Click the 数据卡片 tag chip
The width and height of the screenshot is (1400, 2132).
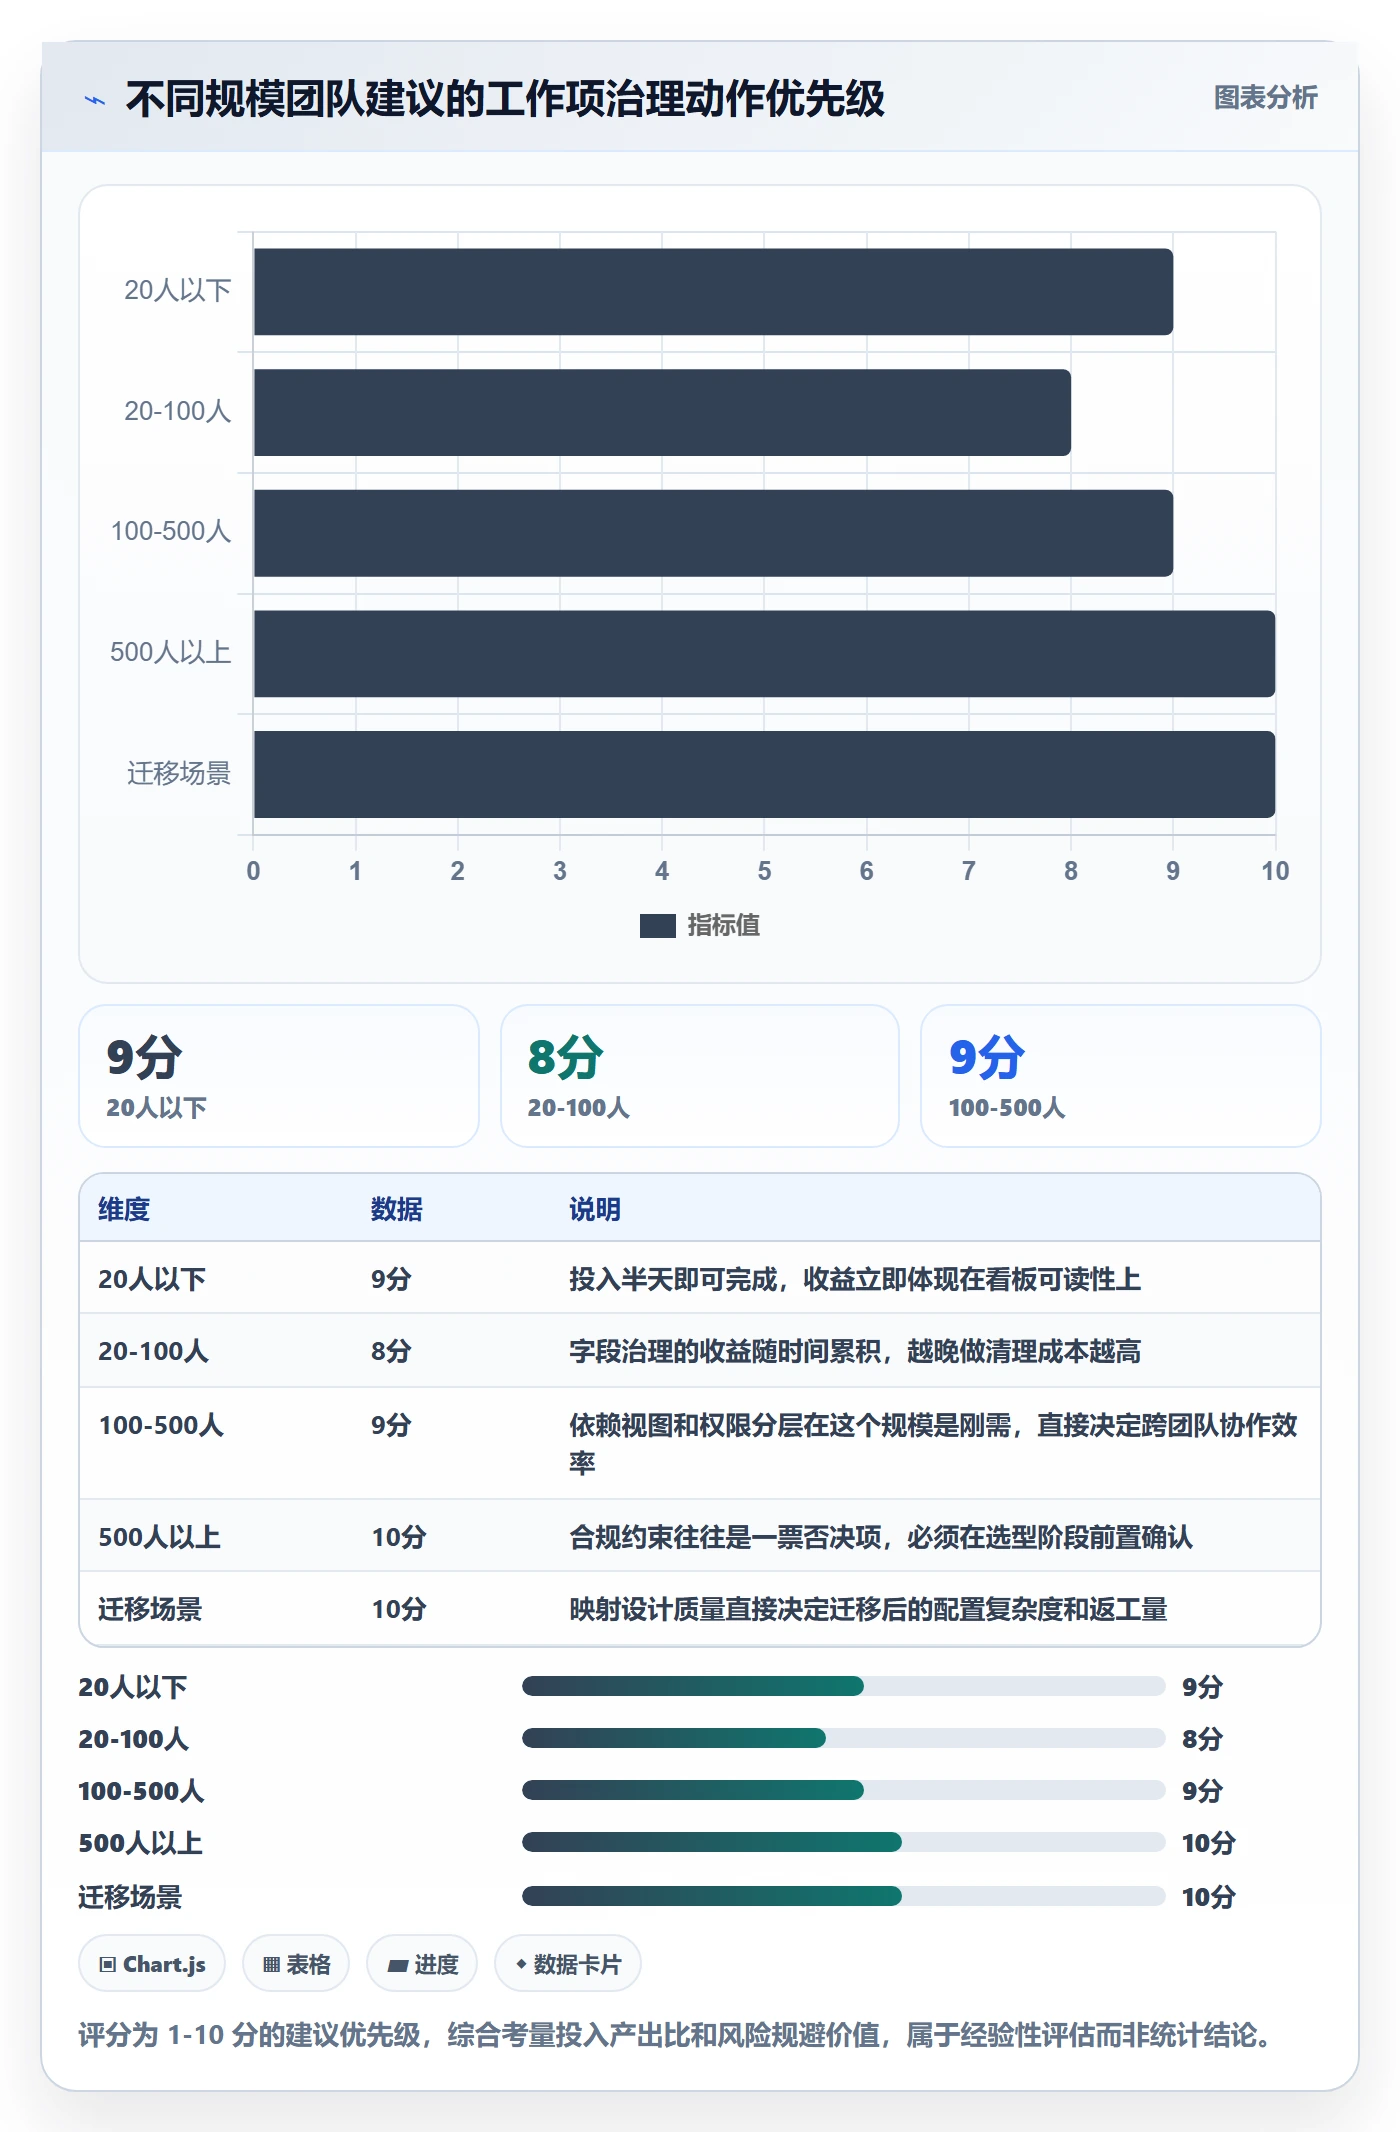(568, 1964)
